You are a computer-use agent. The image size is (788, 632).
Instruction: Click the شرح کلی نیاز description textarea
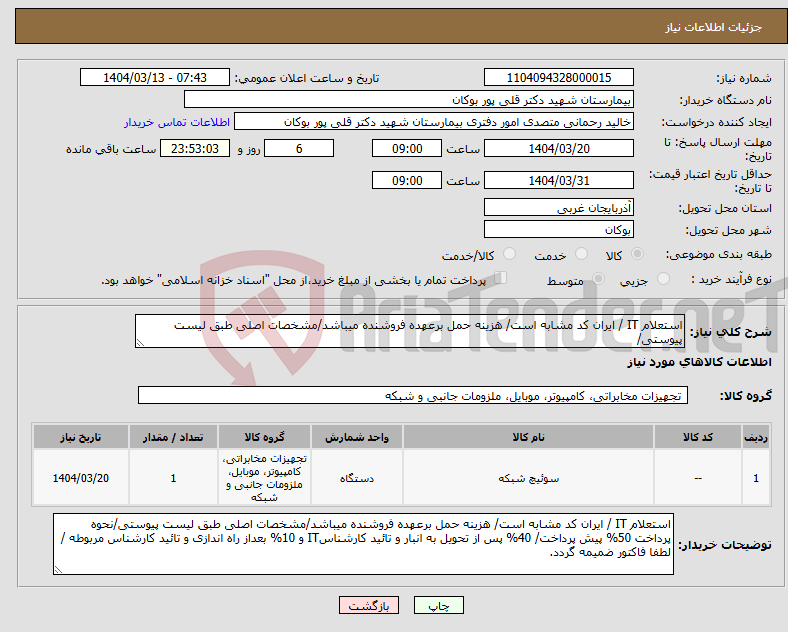[x=410, y=332]
